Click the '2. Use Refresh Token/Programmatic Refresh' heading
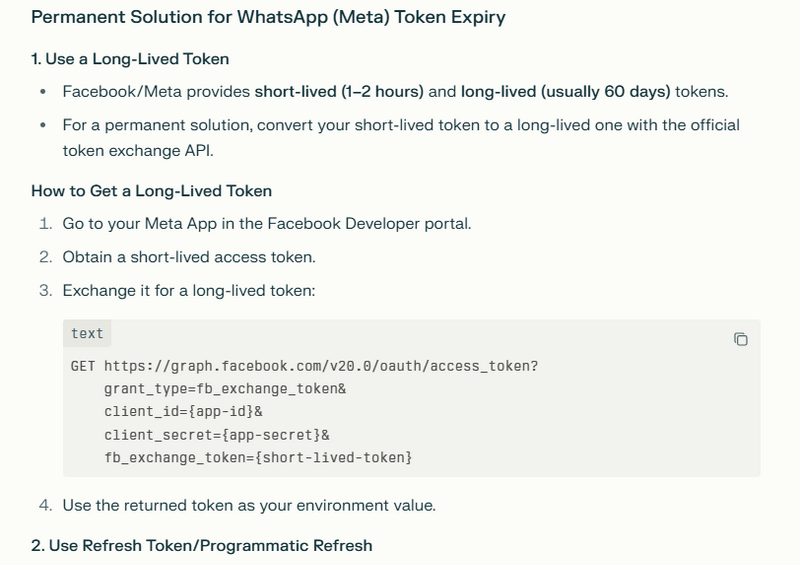 (x=202, y=545)
